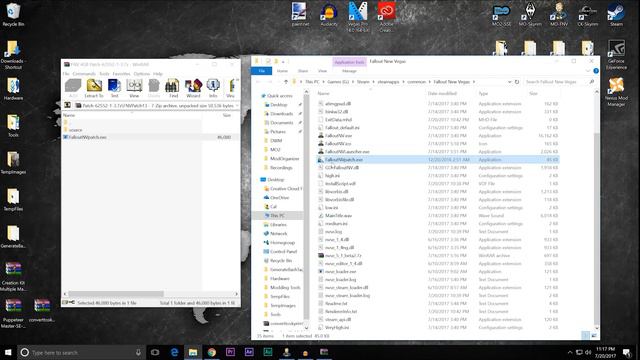Switch to the View ribbon tab
The image size is (640, 360).
(x=322, y=71)
